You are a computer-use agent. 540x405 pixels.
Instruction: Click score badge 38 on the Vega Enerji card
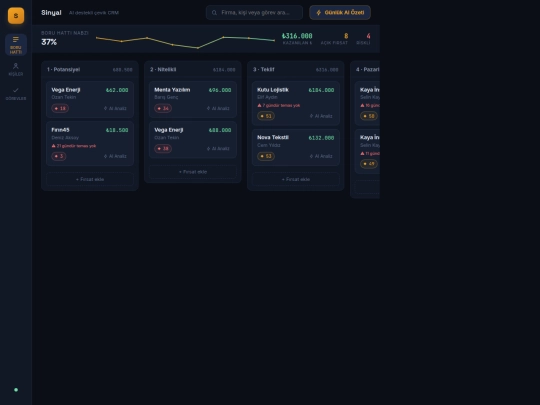[163, 148]
